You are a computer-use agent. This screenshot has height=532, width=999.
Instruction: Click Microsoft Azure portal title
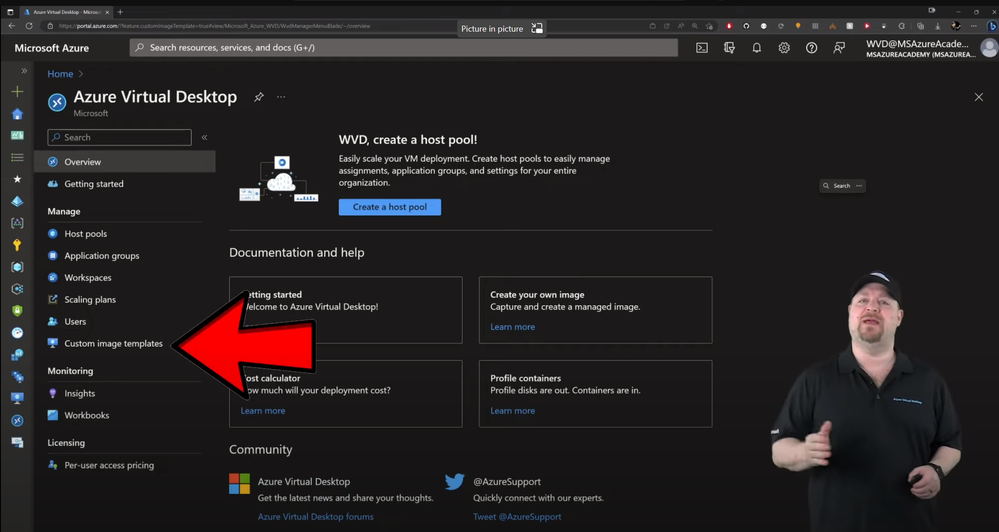(x=52, y=48)
